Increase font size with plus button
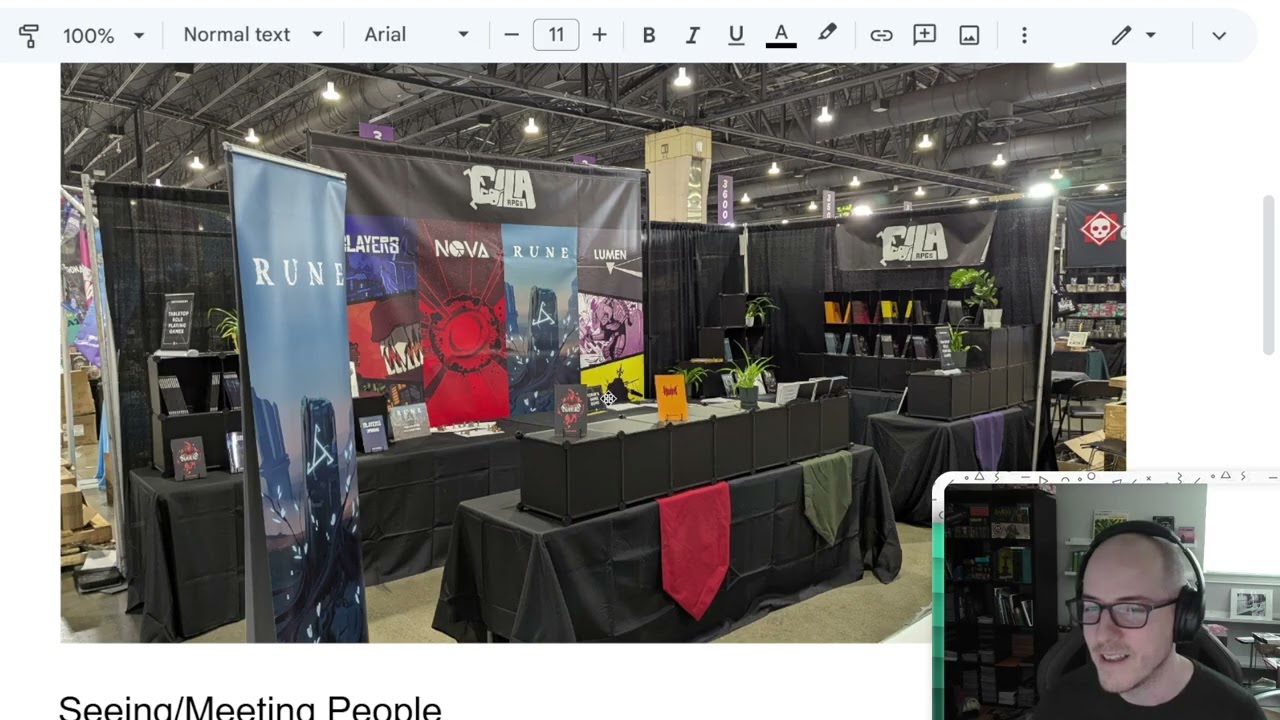Image resolution: width=1280 pixels, height=720 pixels. point(599,35)
